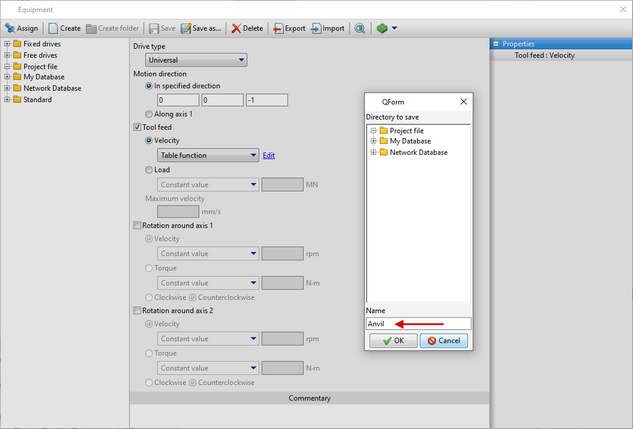This screenshot has width=633, height=429.
Task: Close the QForm save dialog
Action: click(x=463, y=101)
